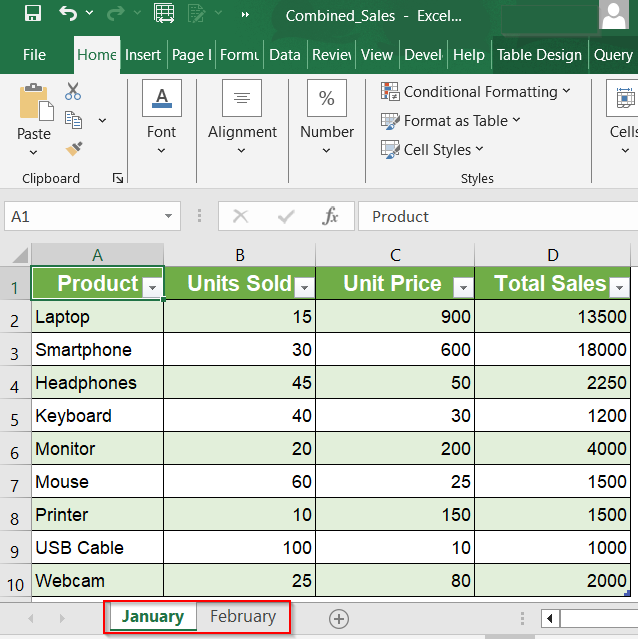Open the Cell Styles menu
Screen dimensions: 638x639
click(432, 150)
